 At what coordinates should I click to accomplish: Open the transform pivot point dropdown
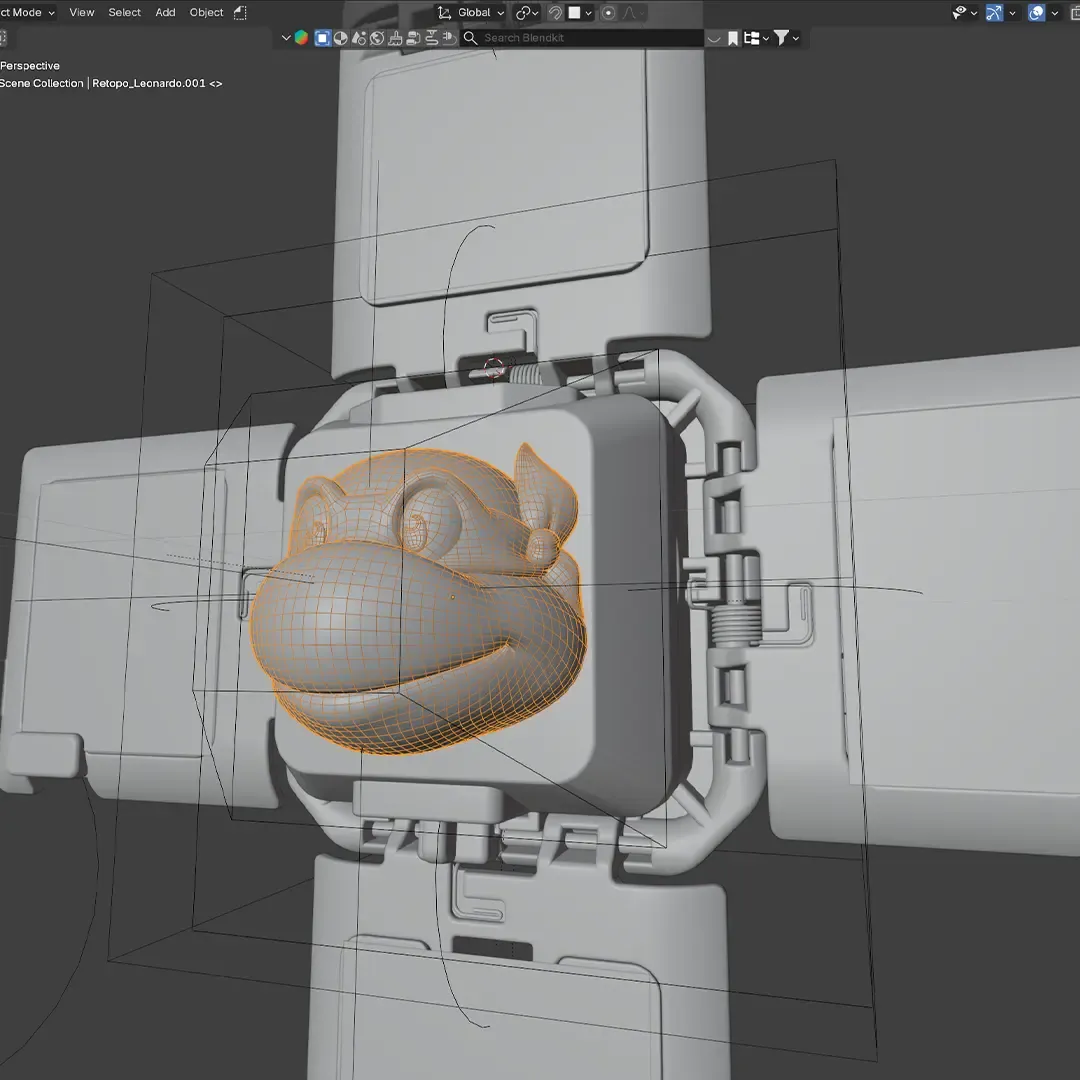click(528, 12)
